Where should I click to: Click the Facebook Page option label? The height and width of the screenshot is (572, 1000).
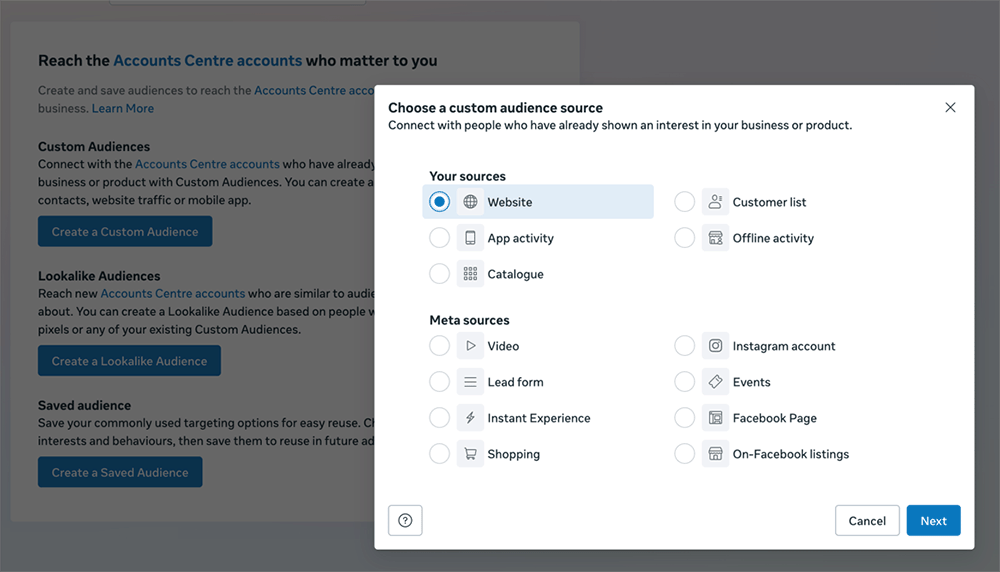coord(775,418)
